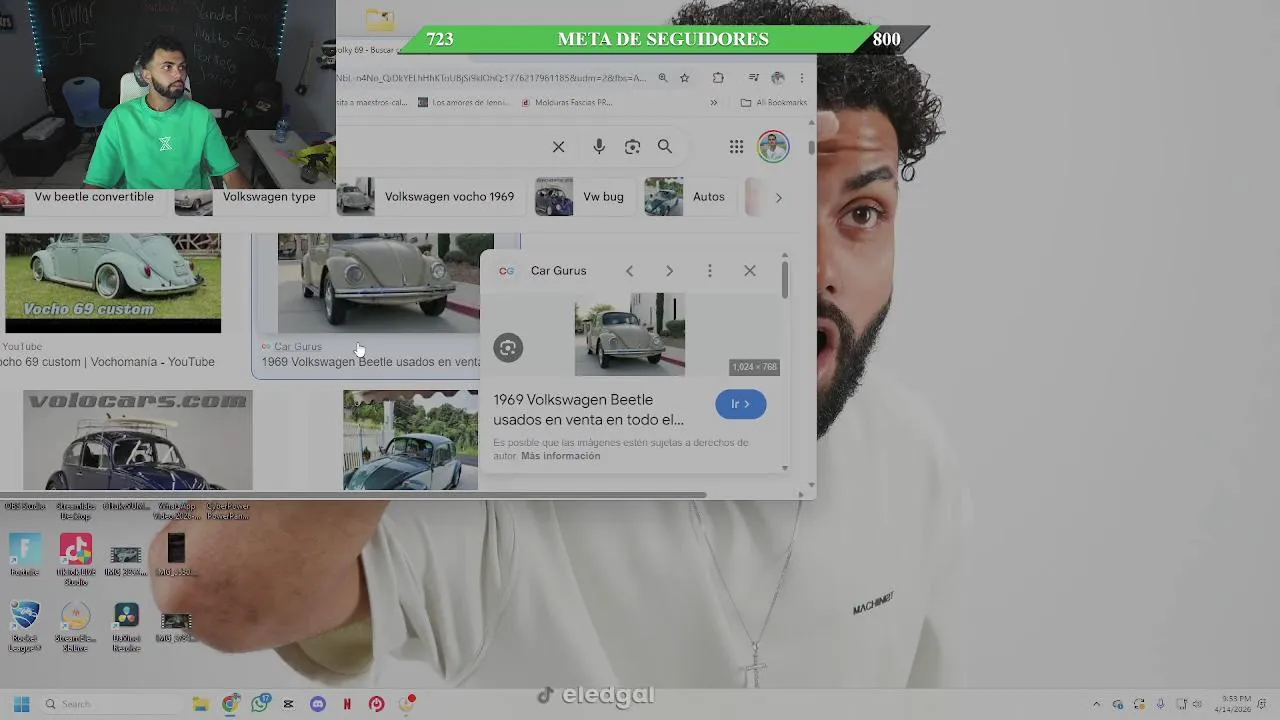The image size is (1280, 720).
Task: Start voice search with the microphone icon
Action: (x=599, y=147)
